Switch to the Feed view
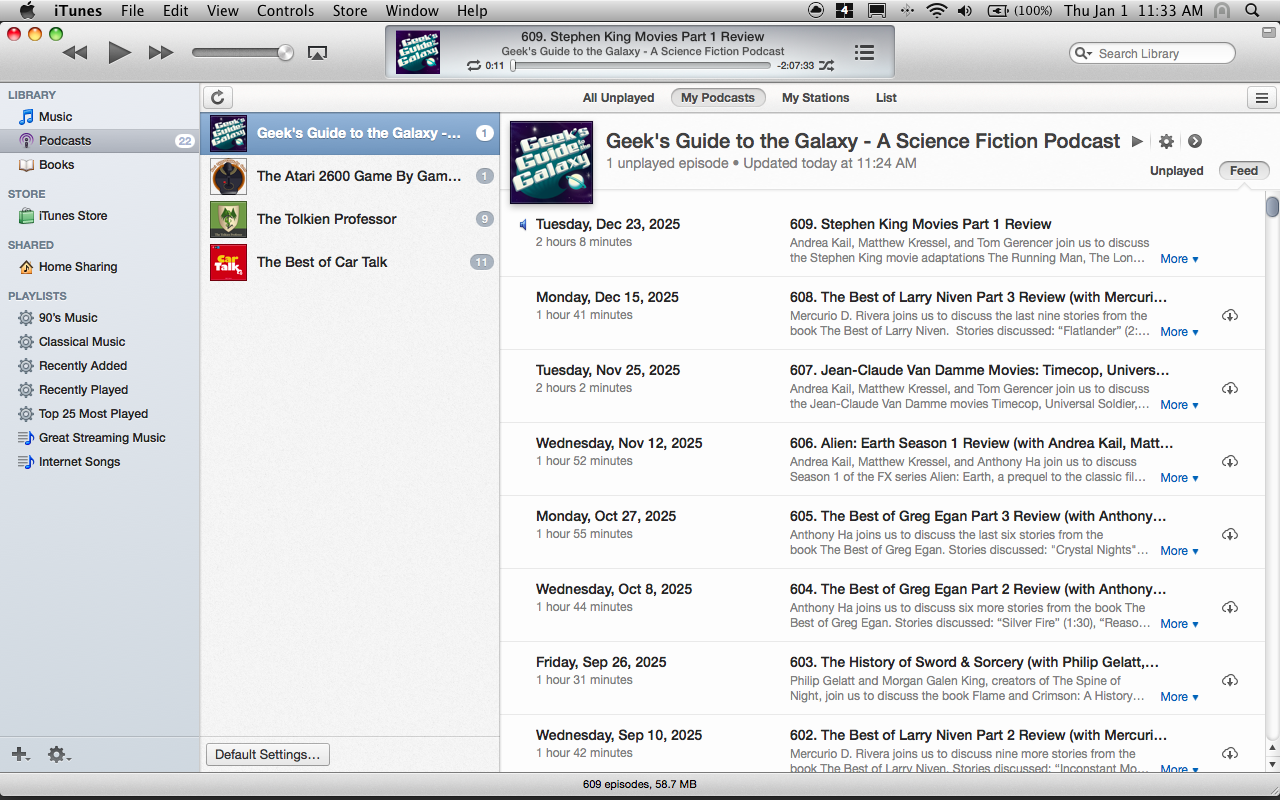 (1243, 170)
